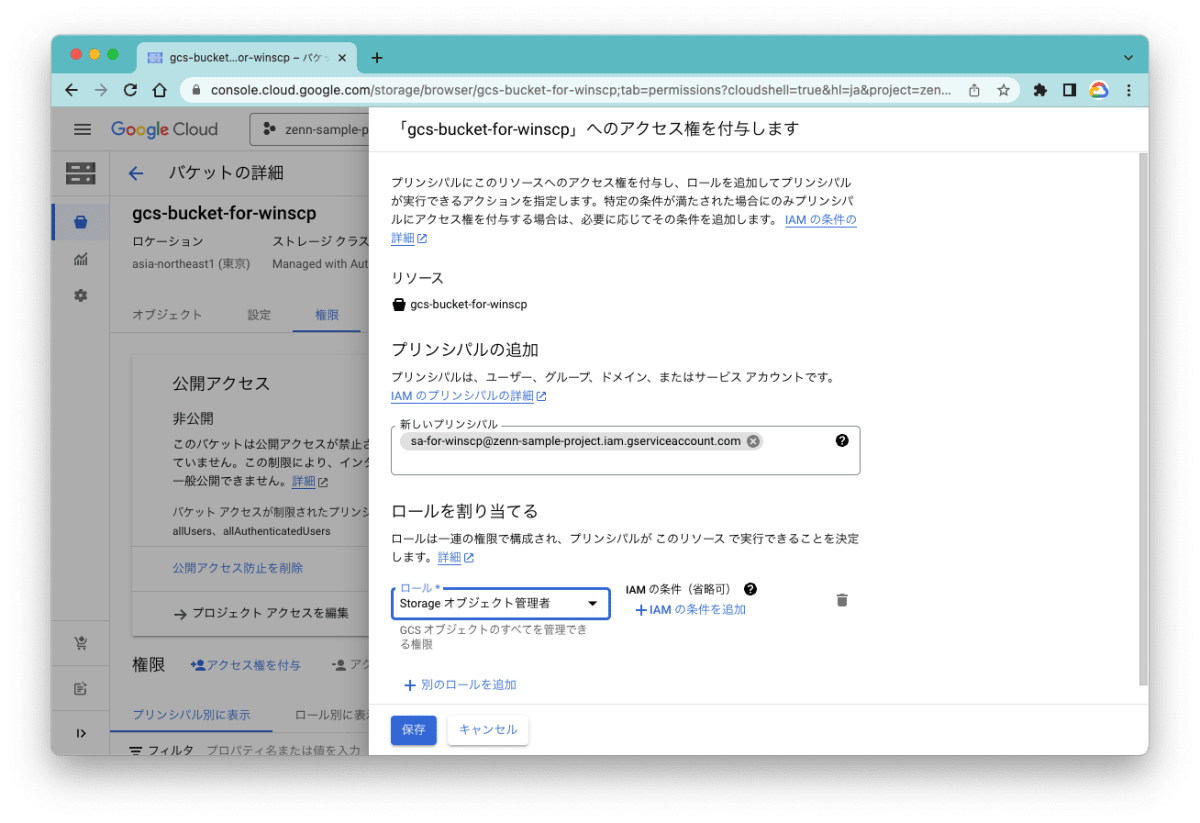Open the ロール dropdown
Screen dimensions: 1200x823
(500, 604)
